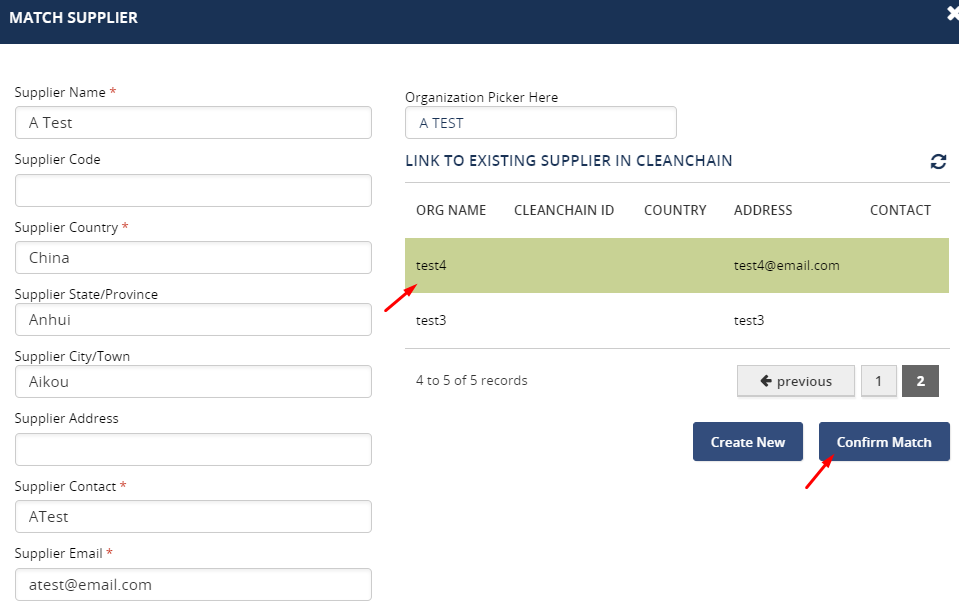Select page 2 in pagination

920,381
